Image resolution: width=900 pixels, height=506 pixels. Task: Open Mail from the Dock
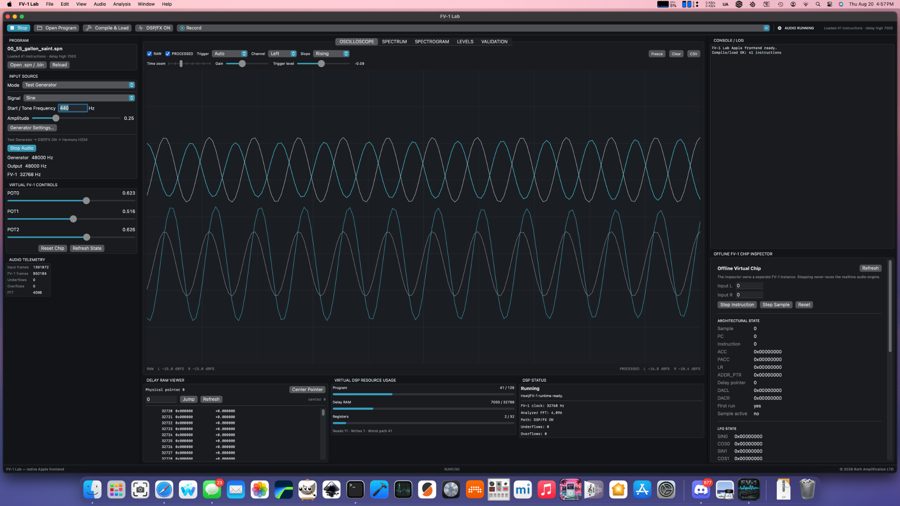(236, 489)
